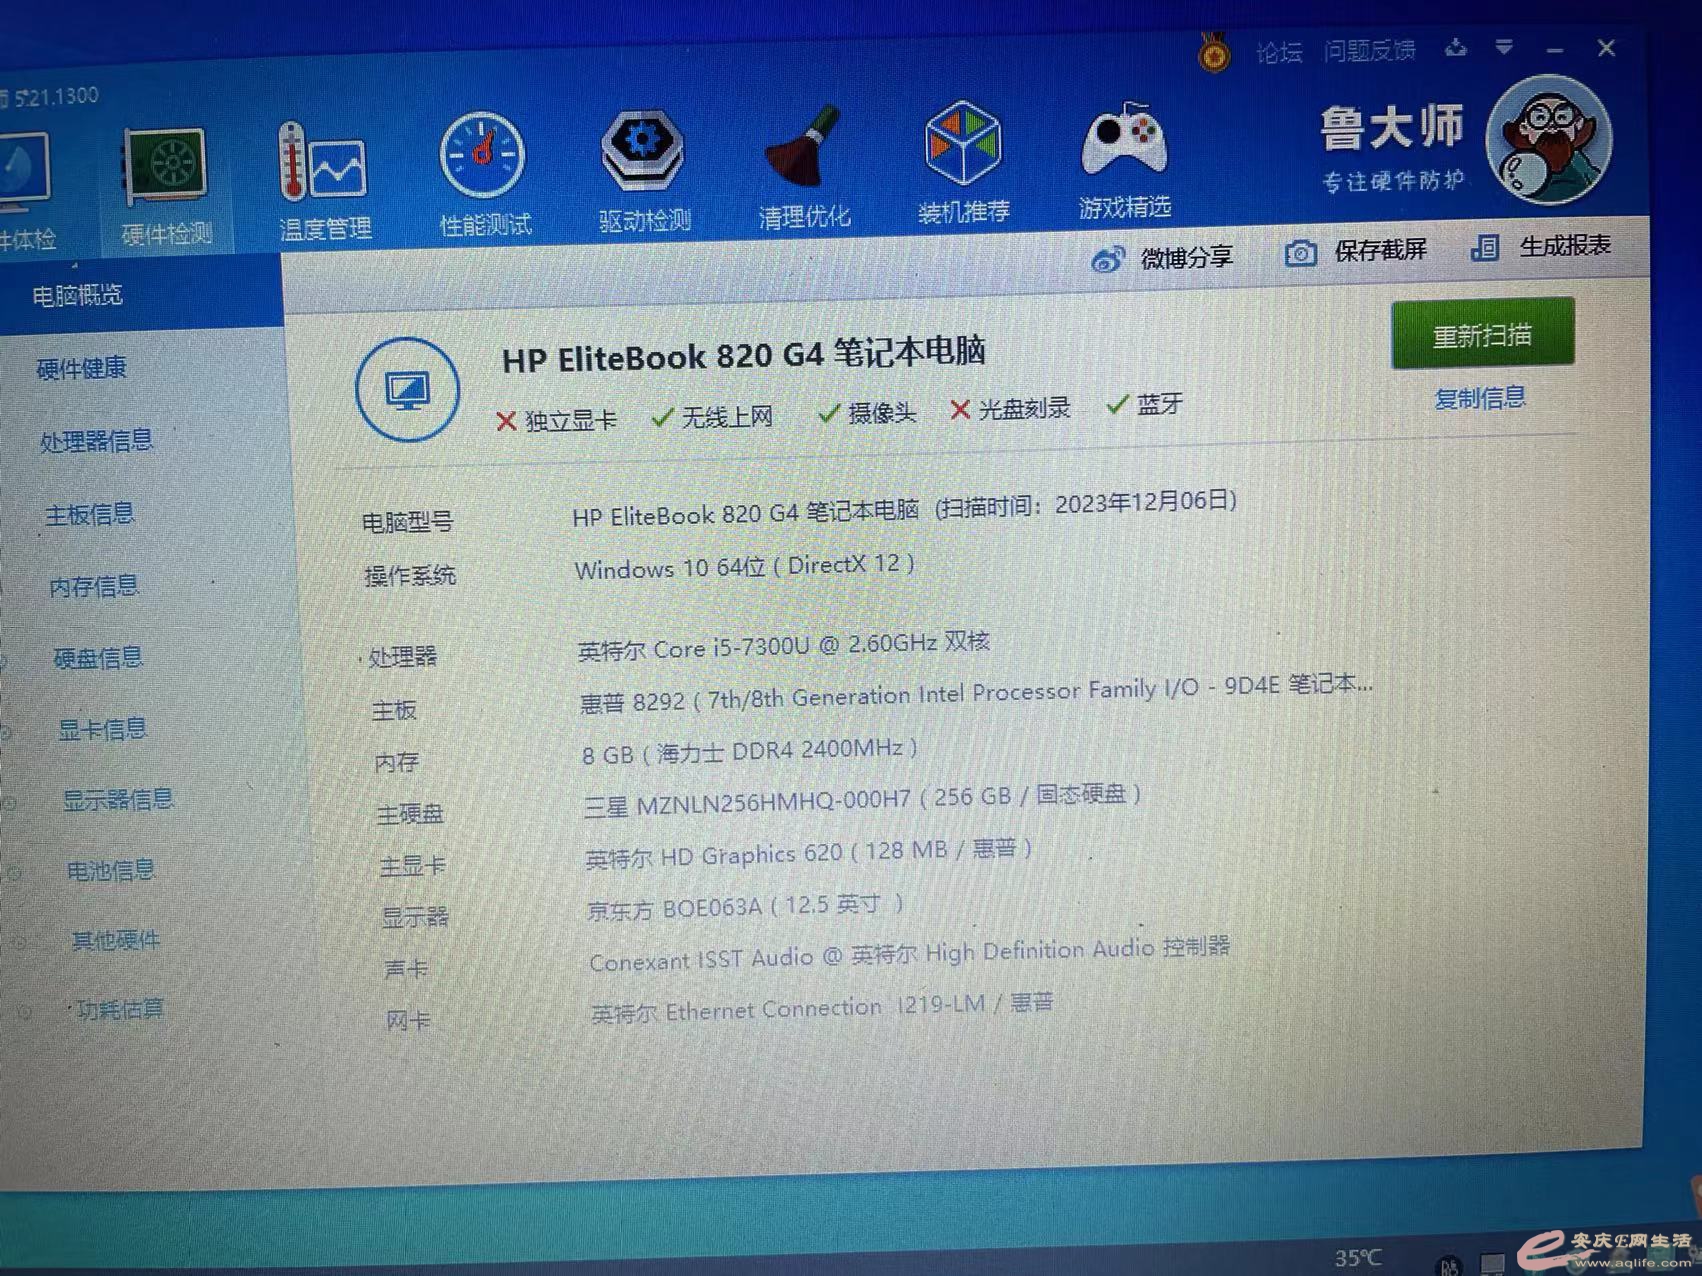The height and width of the screenshot is (1276, 1702).
Task: Open 游戏精选 games section
Action: (1125, 160)
